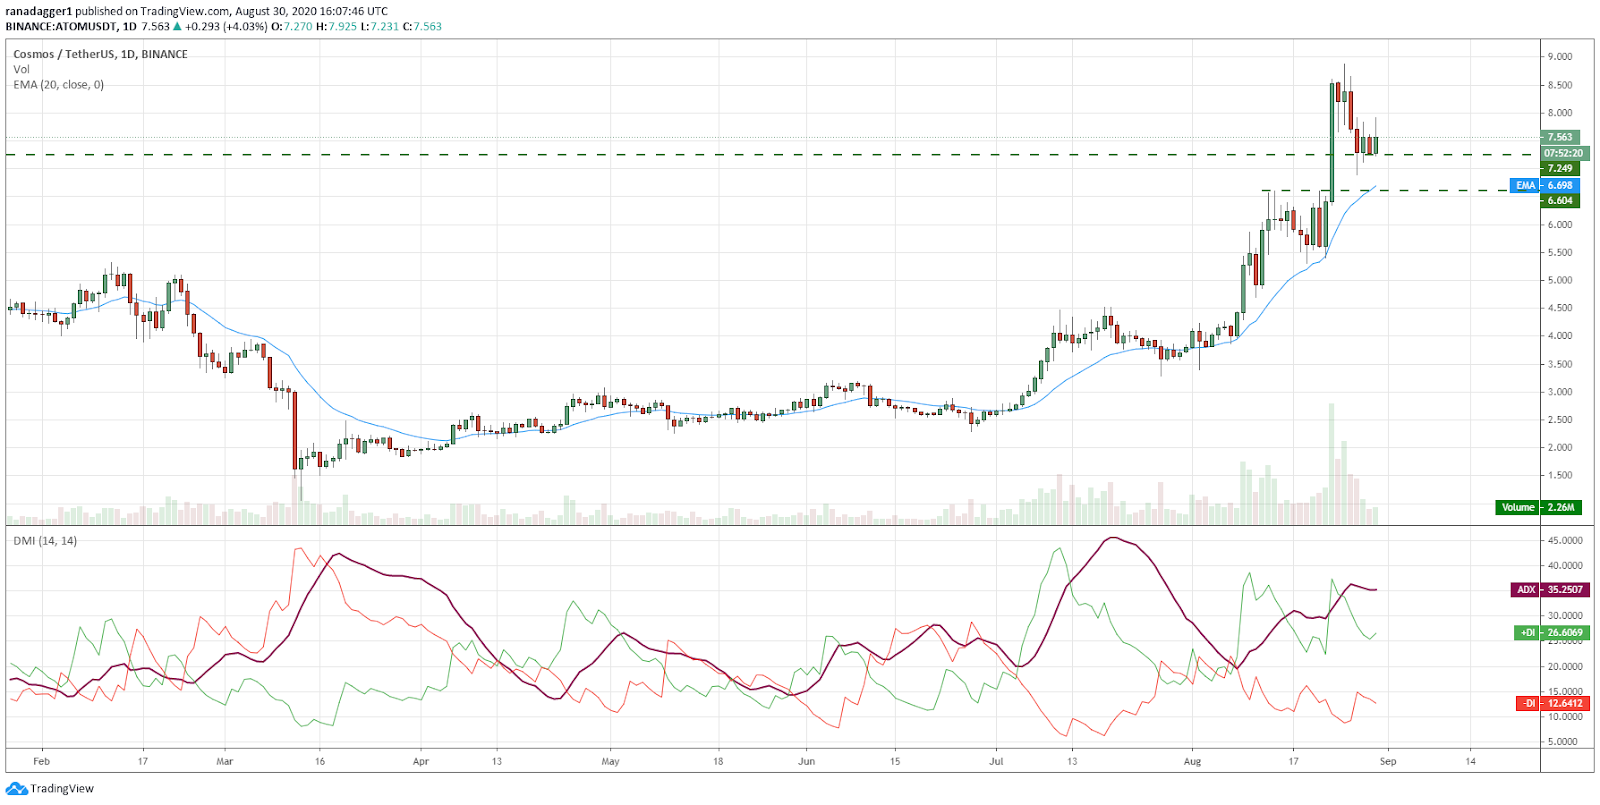Click the Volume 2.26M tag
This screenshot has height=805, width=1600.
tap(1538, 507)
